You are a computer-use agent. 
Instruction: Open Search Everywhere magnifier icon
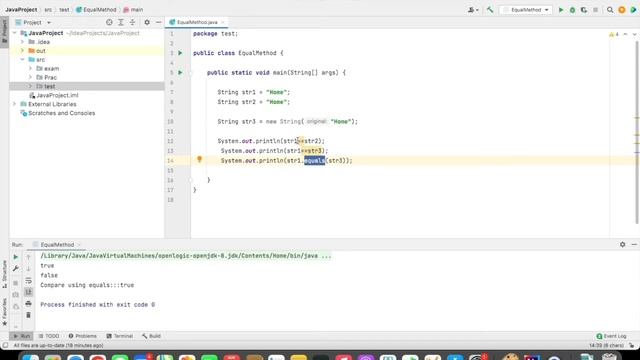click(610, 10)
